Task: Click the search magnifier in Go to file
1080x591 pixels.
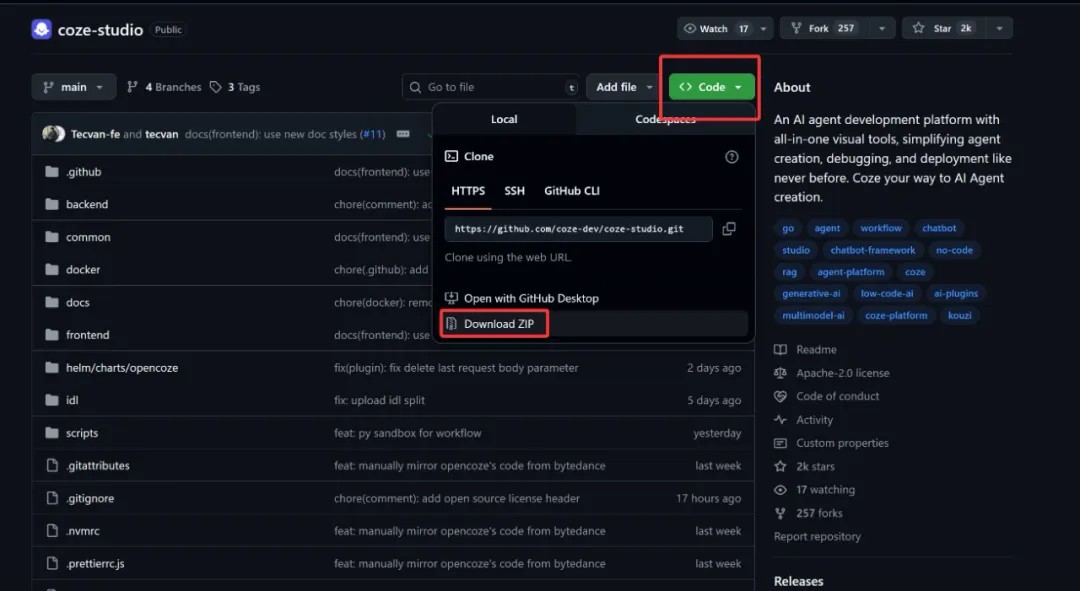Action: pos(415,87)
